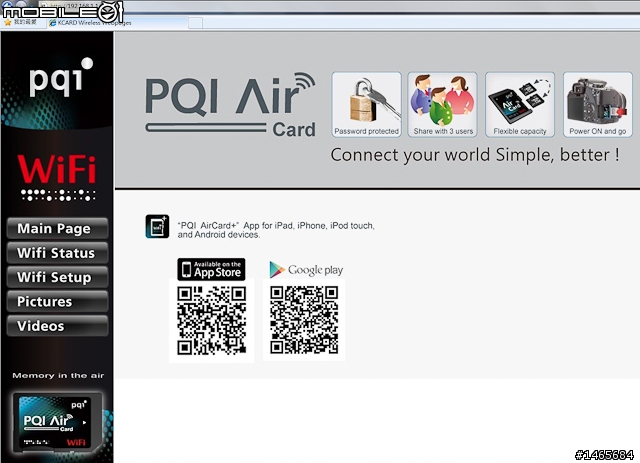Screen dimensions: 640x463
Task: Open the Pictures section
Action: click(58, 301)
